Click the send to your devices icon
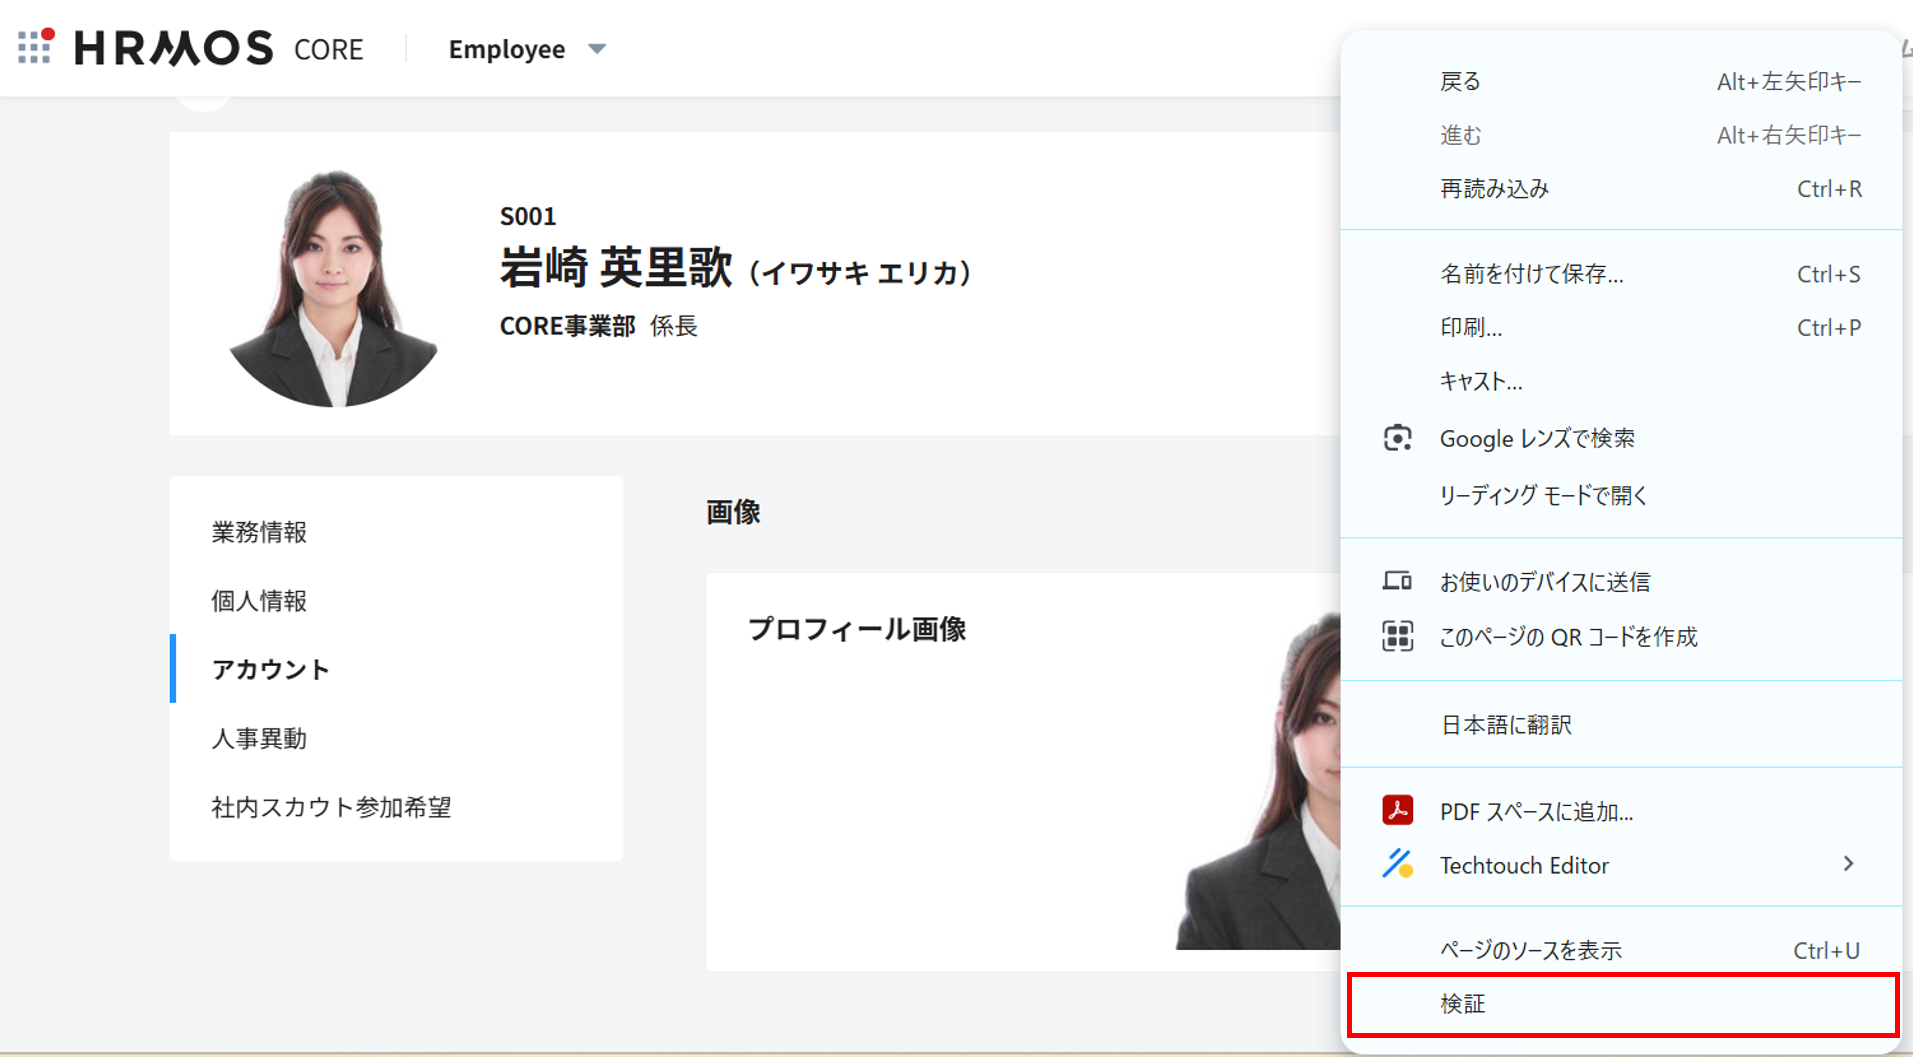This screenshot has width=1913, height=1060. click(1397, 581)
